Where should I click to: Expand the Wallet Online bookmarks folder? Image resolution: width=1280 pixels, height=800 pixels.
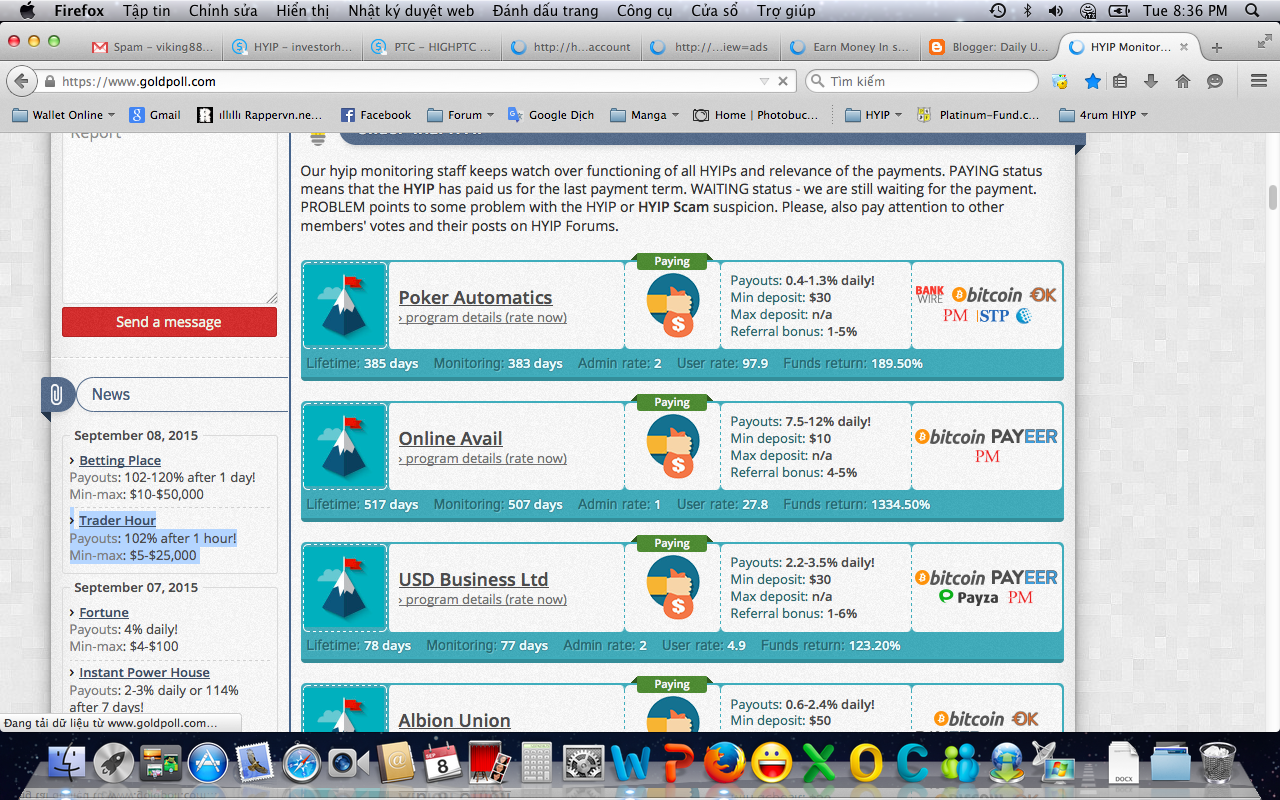coord(63,115)
